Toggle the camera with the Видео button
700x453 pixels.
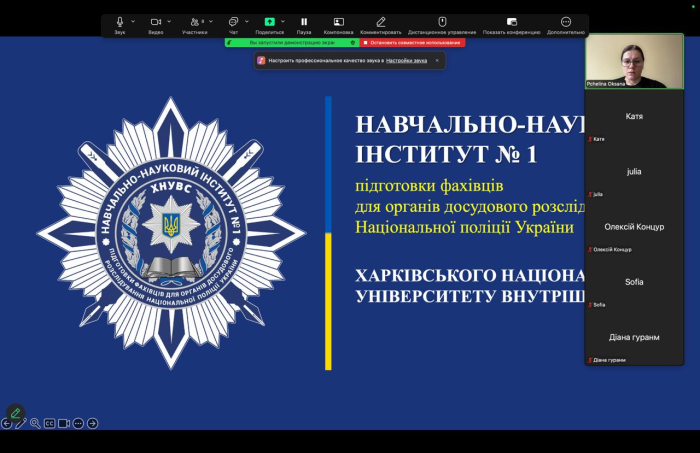155,22
